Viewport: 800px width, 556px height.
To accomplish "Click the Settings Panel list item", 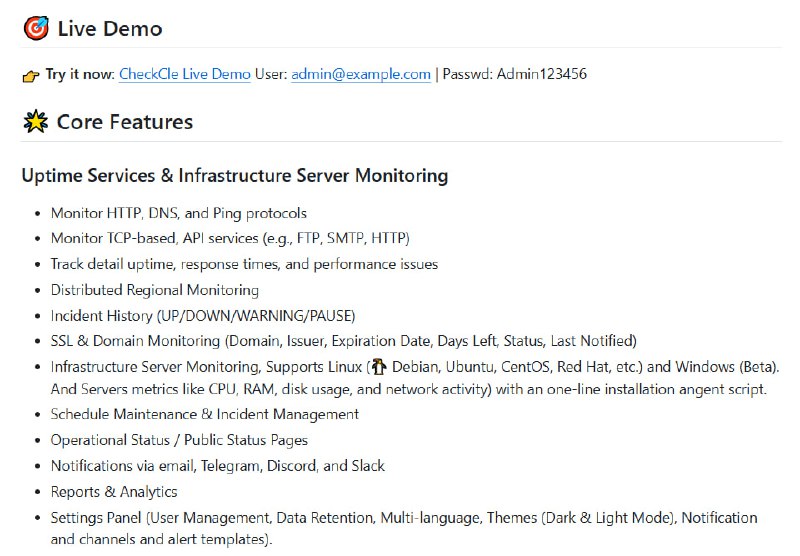I will 404,518.
